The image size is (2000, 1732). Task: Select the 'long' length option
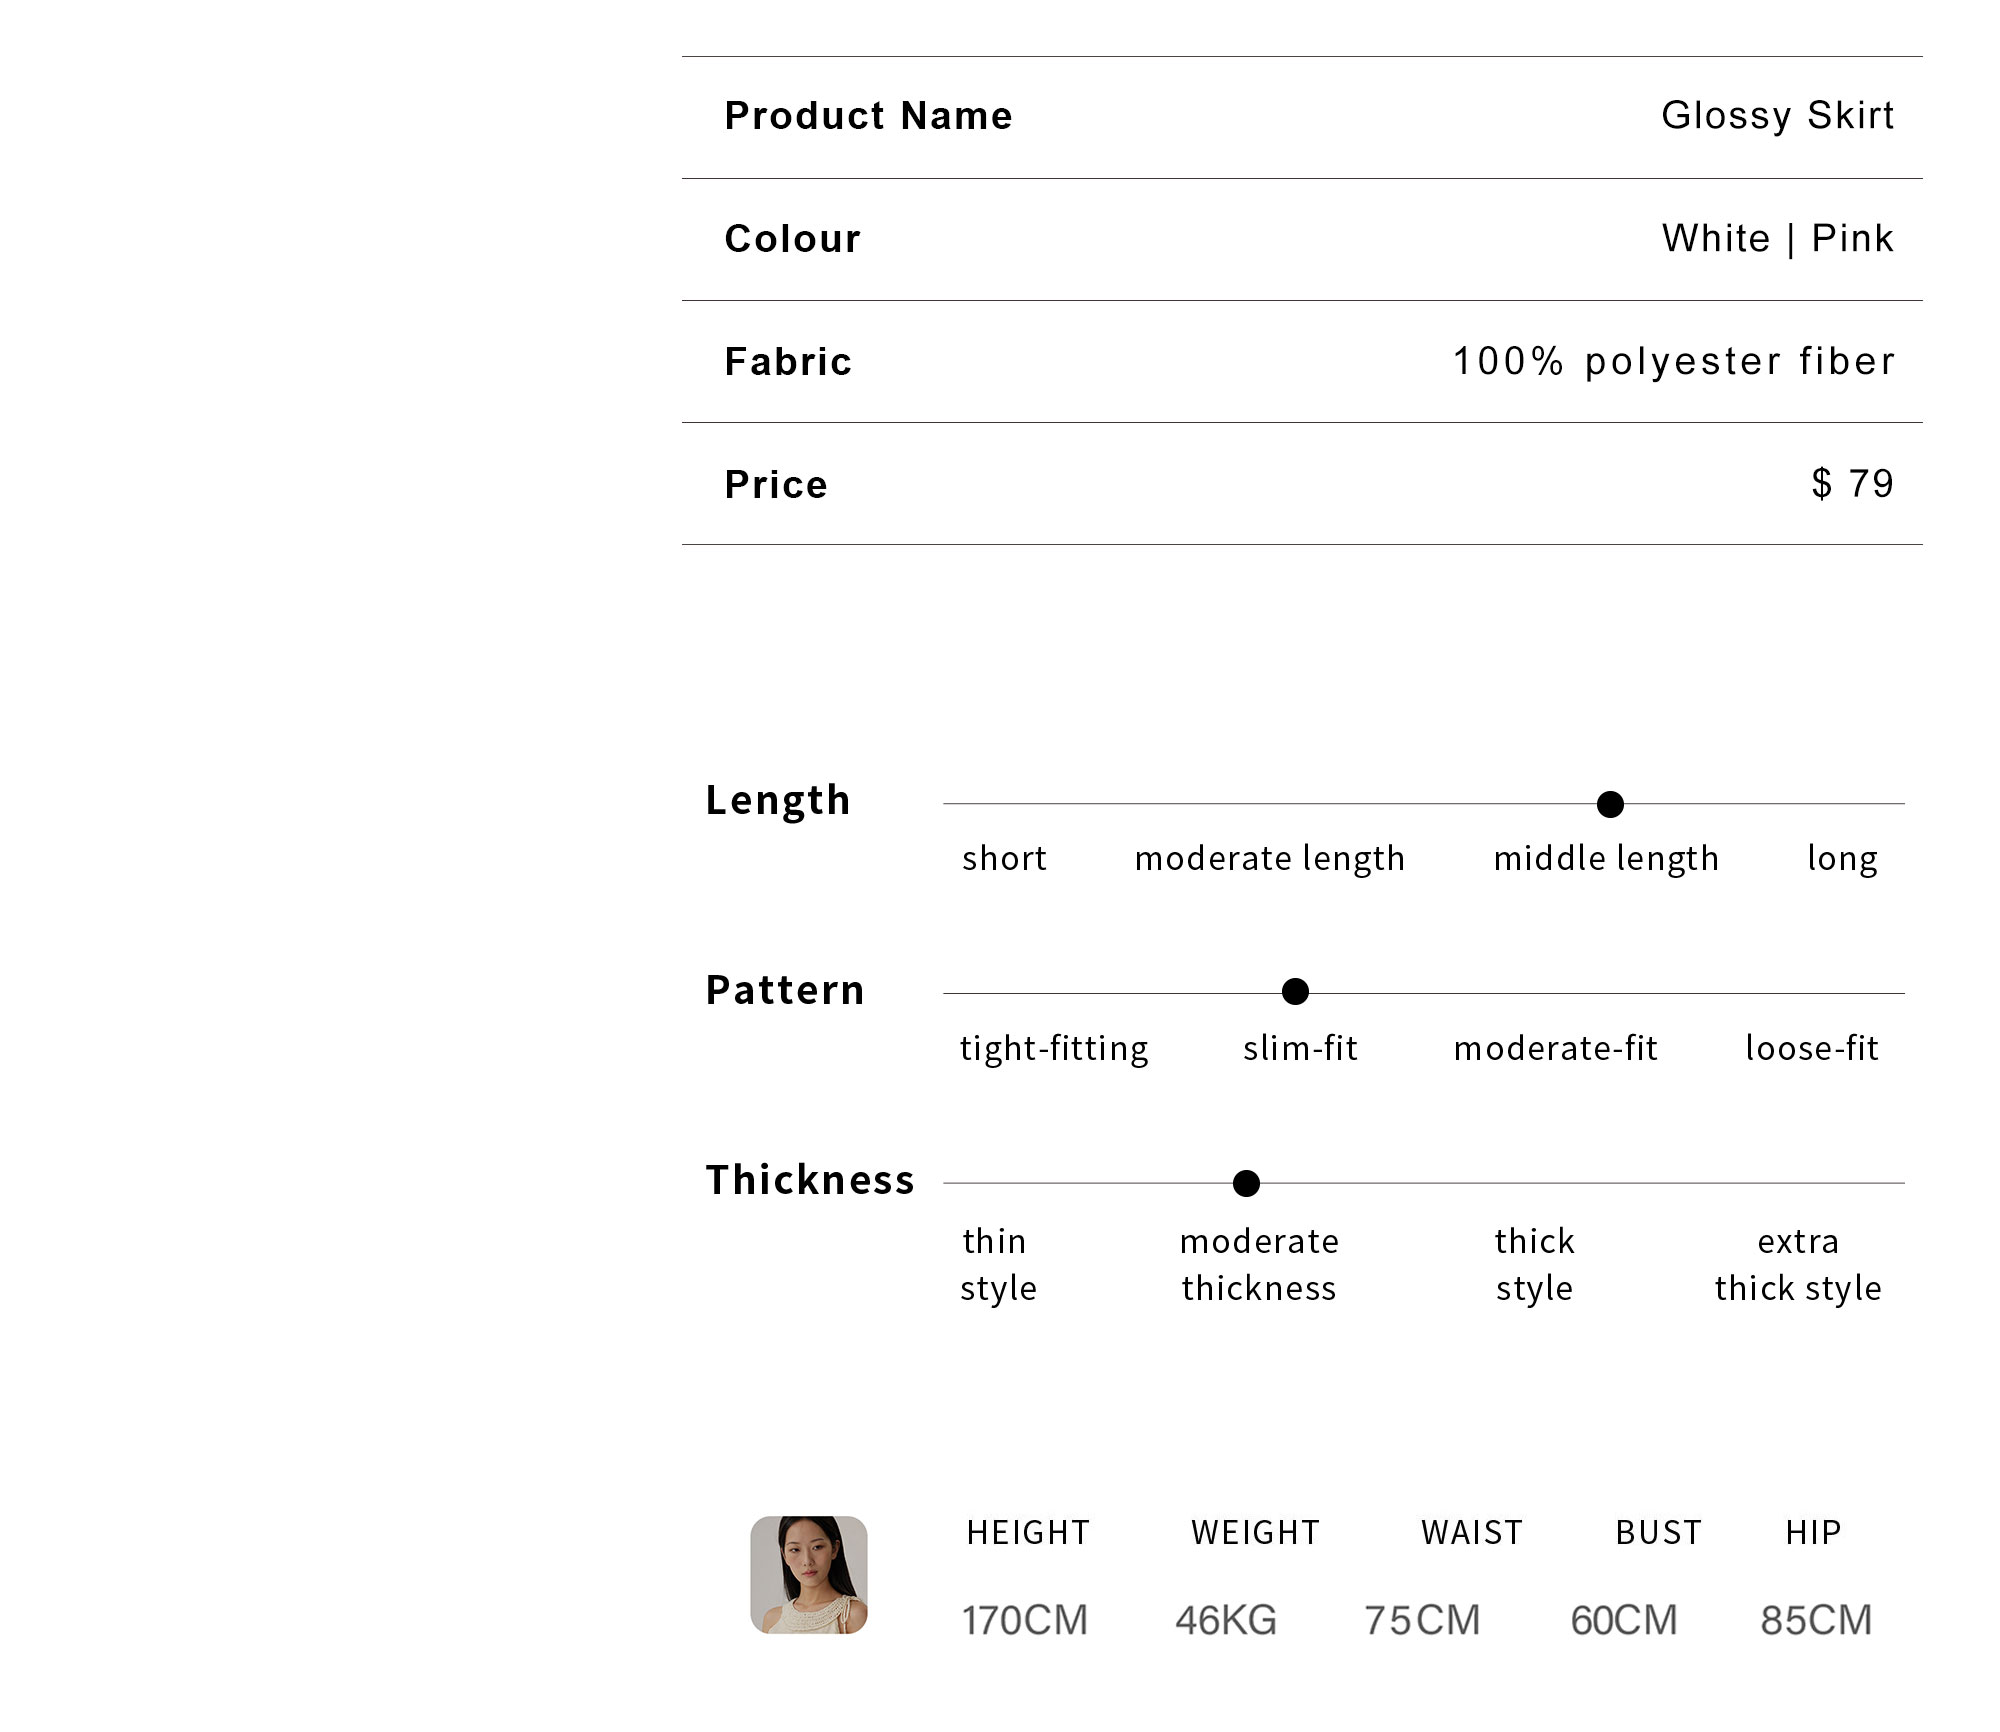click(1842, 859)
